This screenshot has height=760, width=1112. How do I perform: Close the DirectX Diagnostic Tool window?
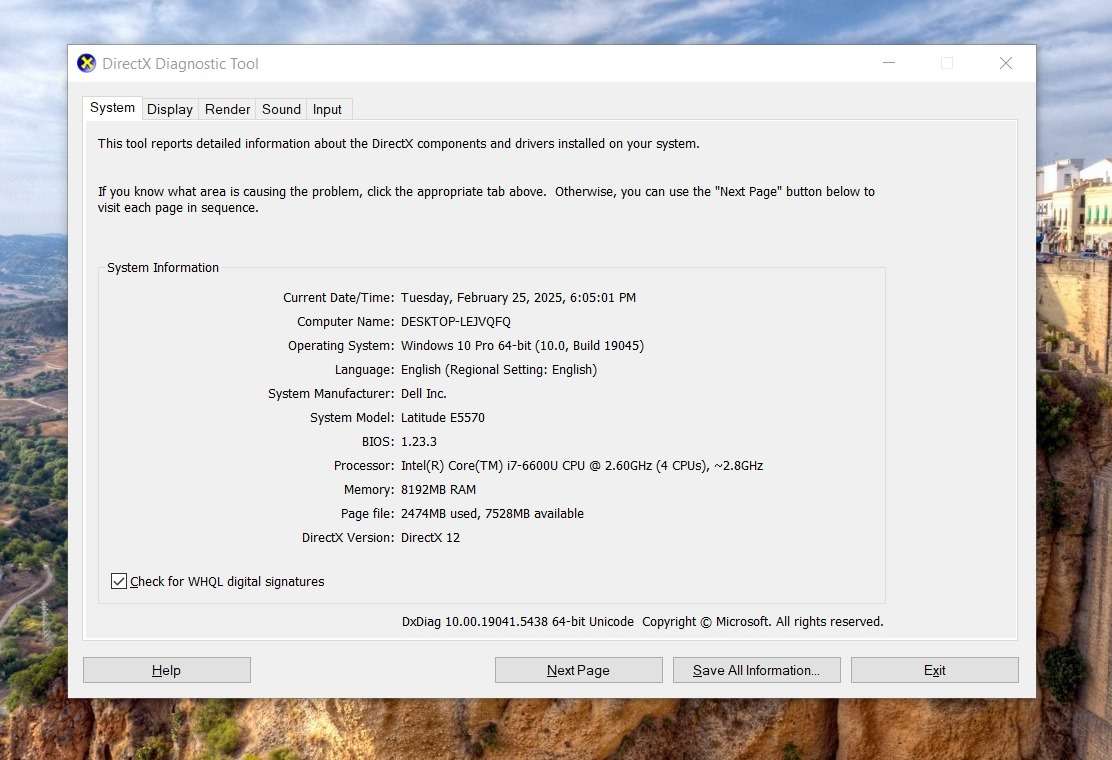pos(1006,63)
